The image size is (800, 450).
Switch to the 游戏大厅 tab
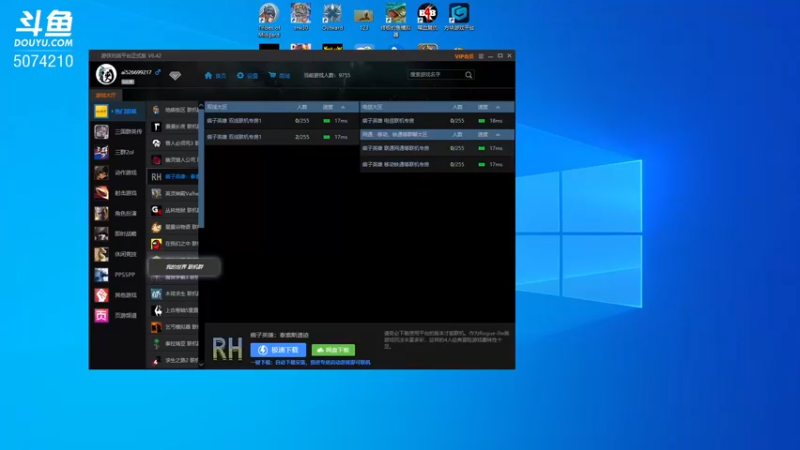(106, 95)
